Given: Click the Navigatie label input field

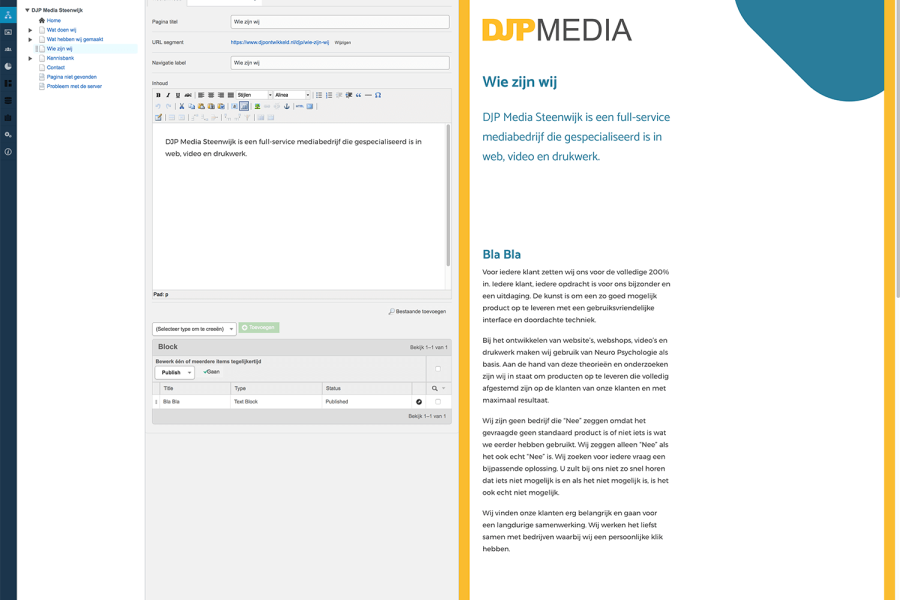Looking at the screenshot, I should click(x=340, y=63).
